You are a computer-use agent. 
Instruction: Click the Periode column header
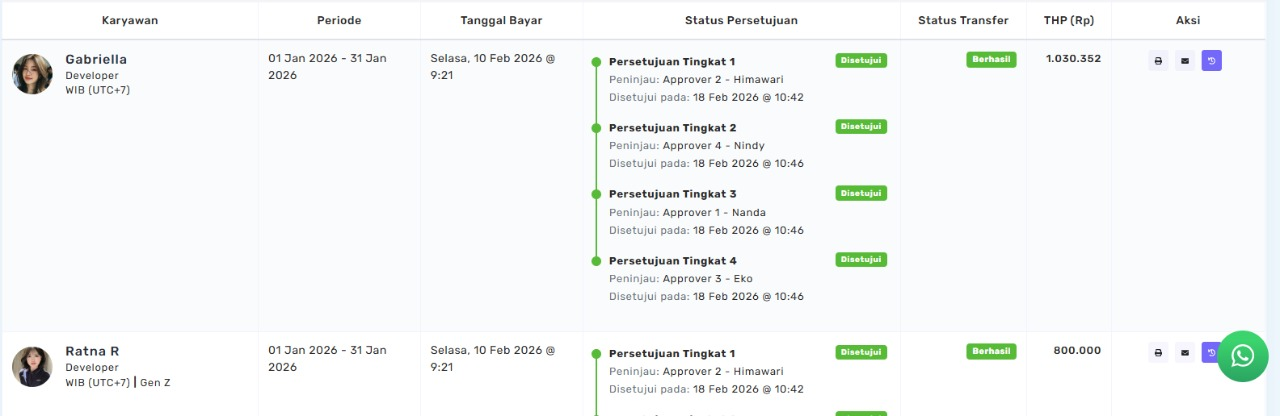coord(339,20)
